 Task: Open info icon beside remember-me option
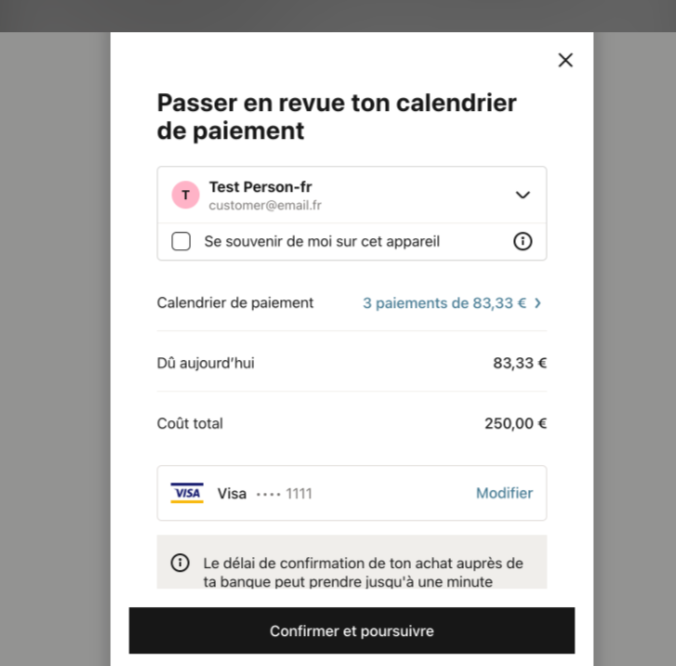[523, 241]
